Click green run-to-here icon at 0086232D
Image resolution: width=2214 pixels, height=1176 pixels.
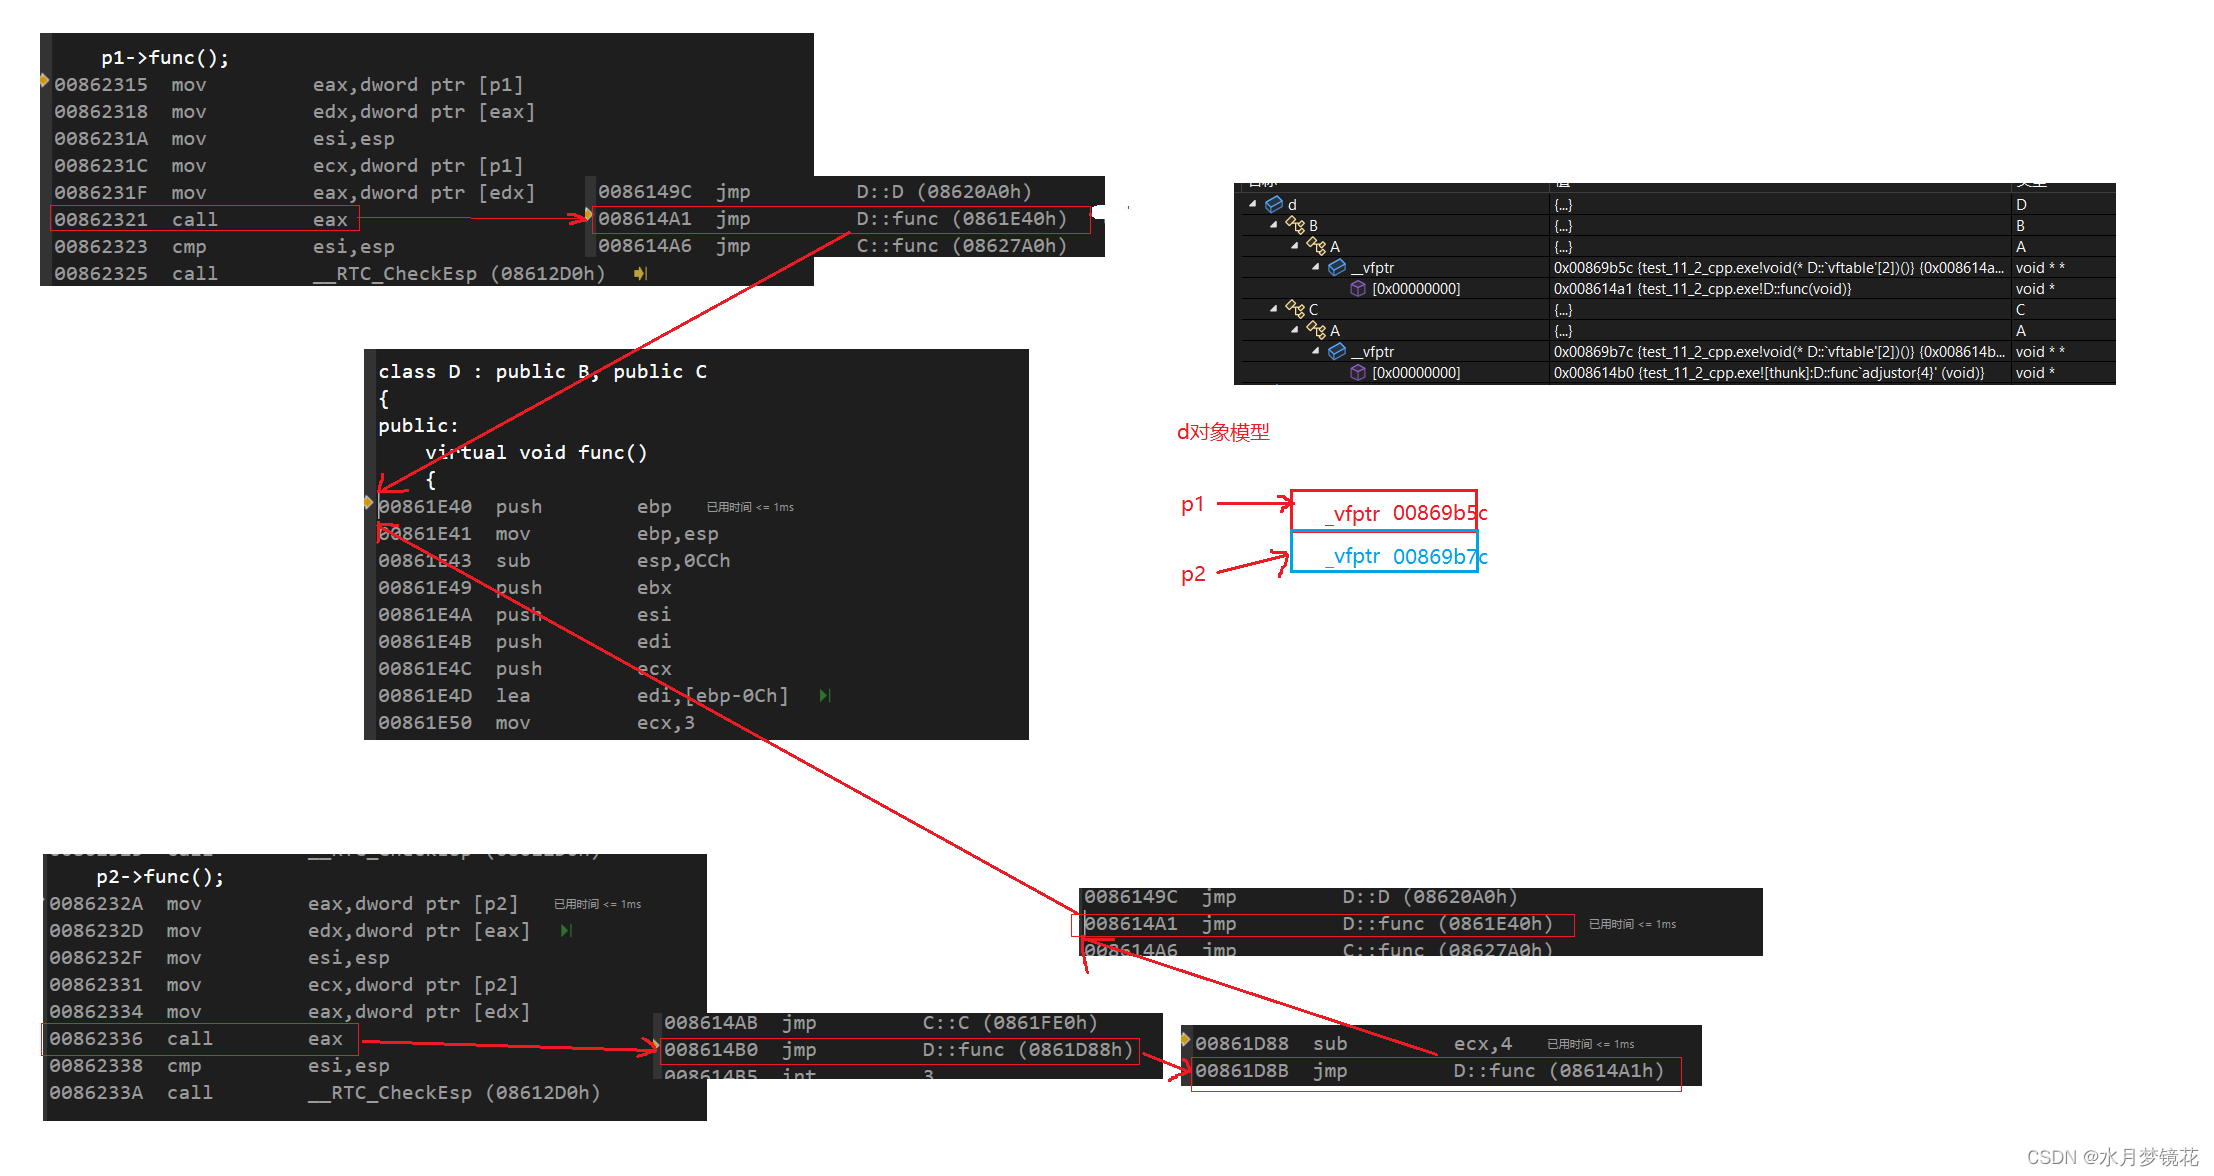(x=566, y=930)
